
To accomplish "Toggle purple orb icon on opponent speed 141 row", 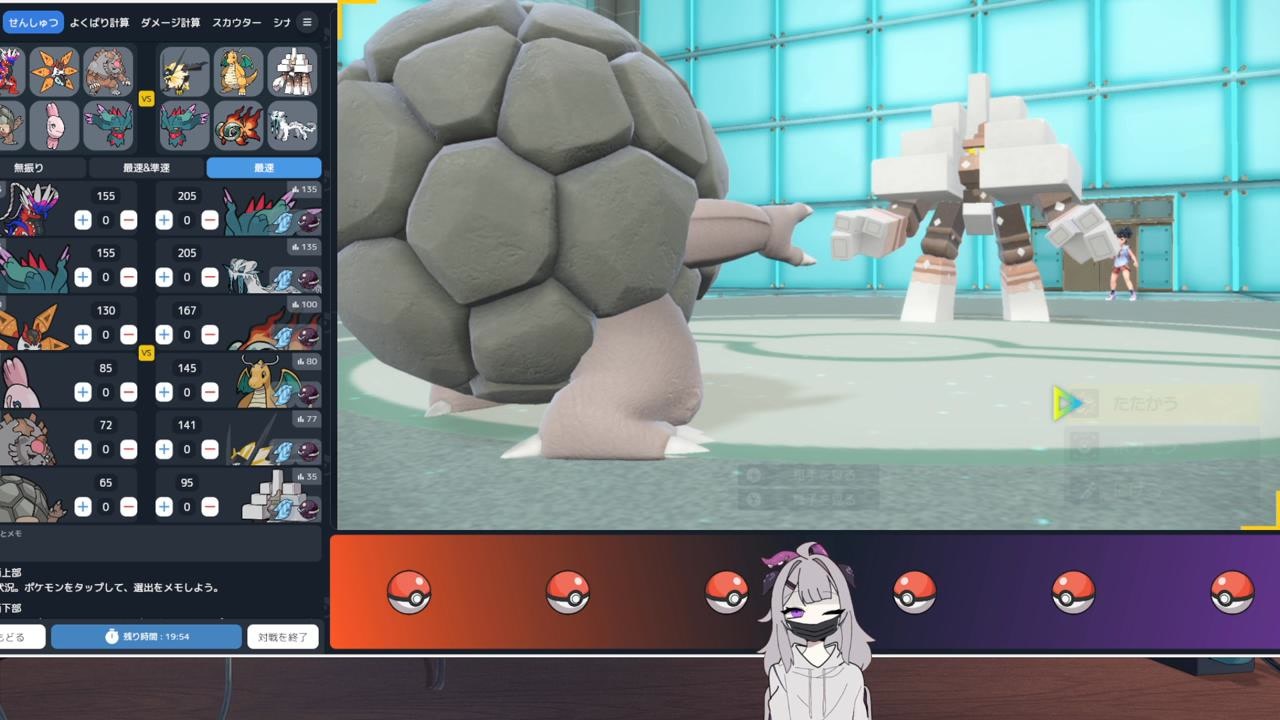I will point(309,452).
